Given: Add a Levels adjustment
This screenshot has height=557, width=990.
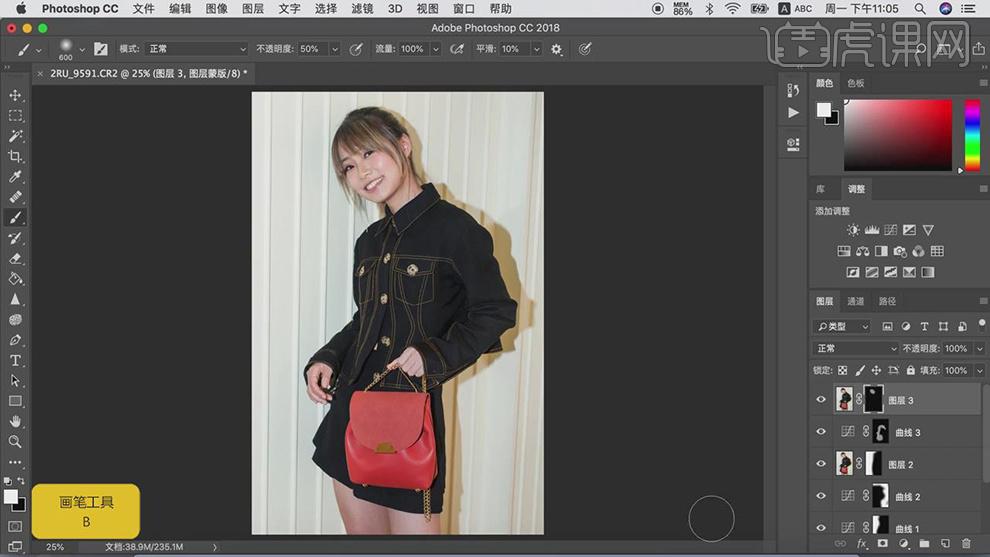Looking at the screenshot, I should click(872, 230).
